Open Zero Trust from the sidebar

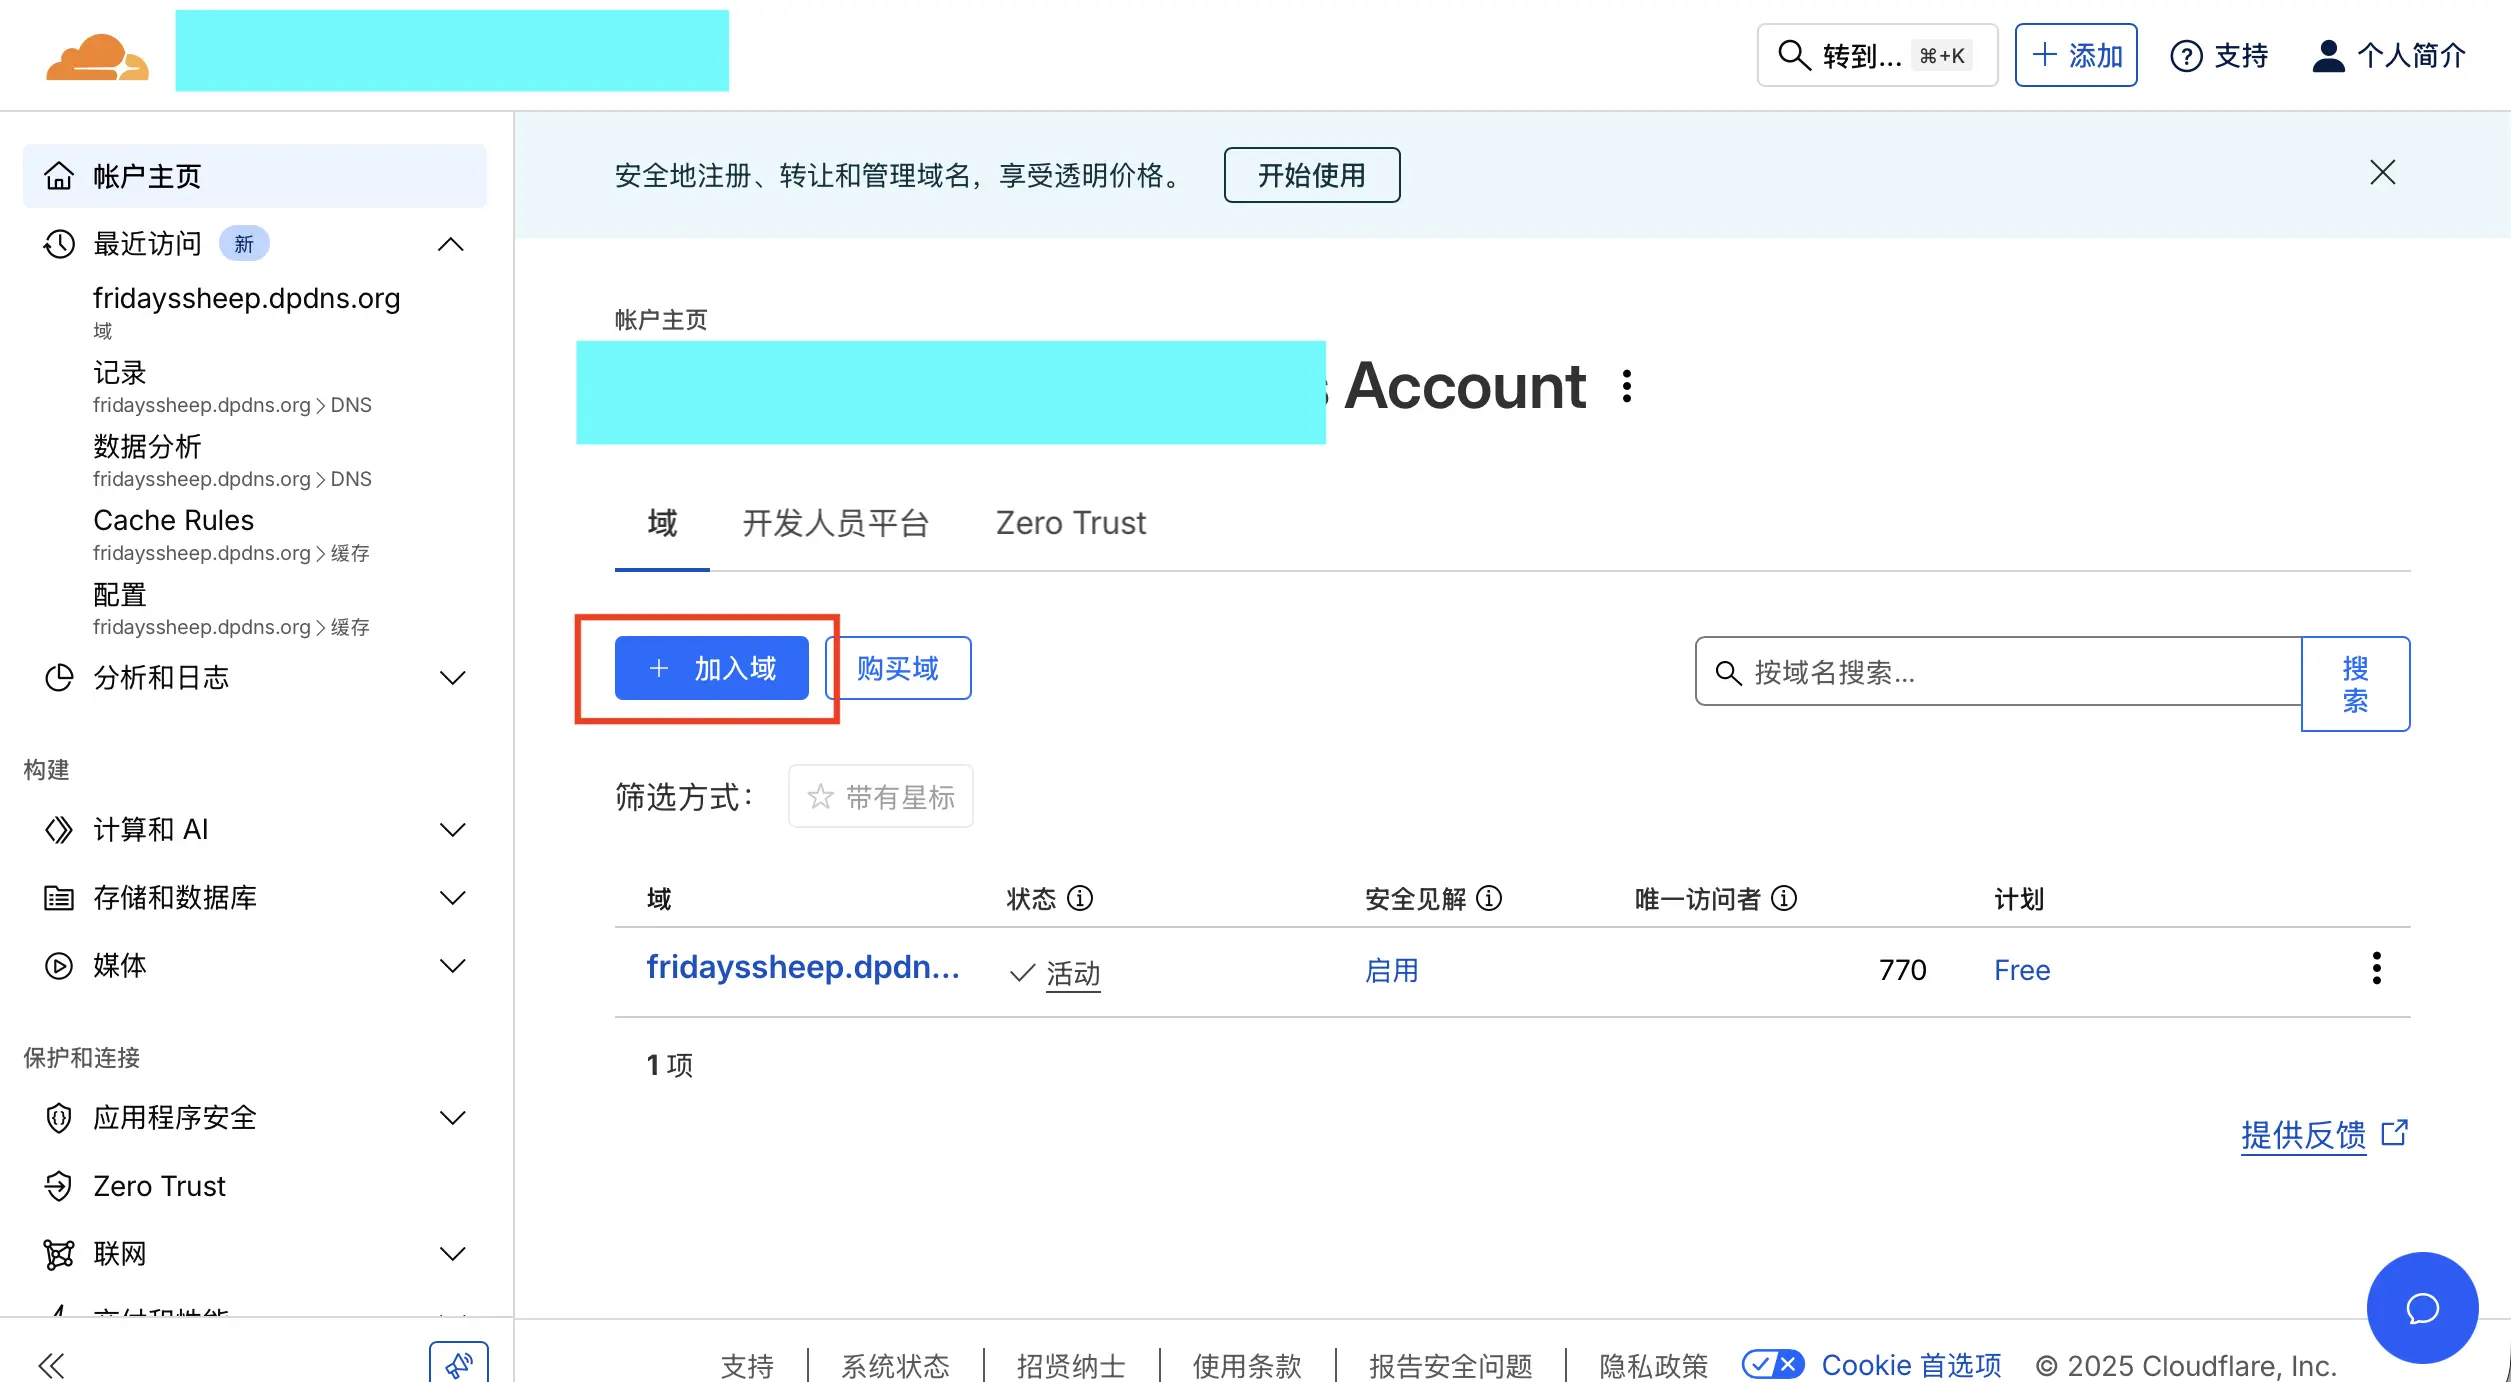pos(158,1185)
